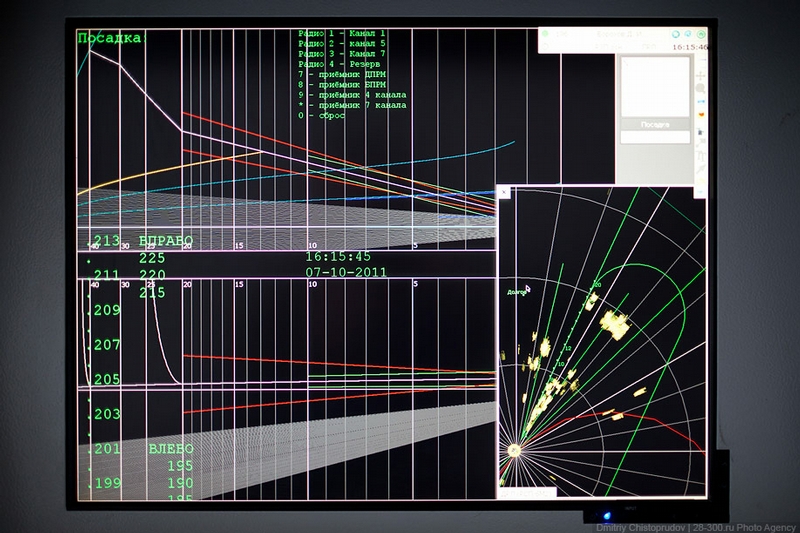Image resolution: width=800 pixels, height=533 pixels.
Task: Click the orange icon in right sidebar
Action: (x=700, y=113)
